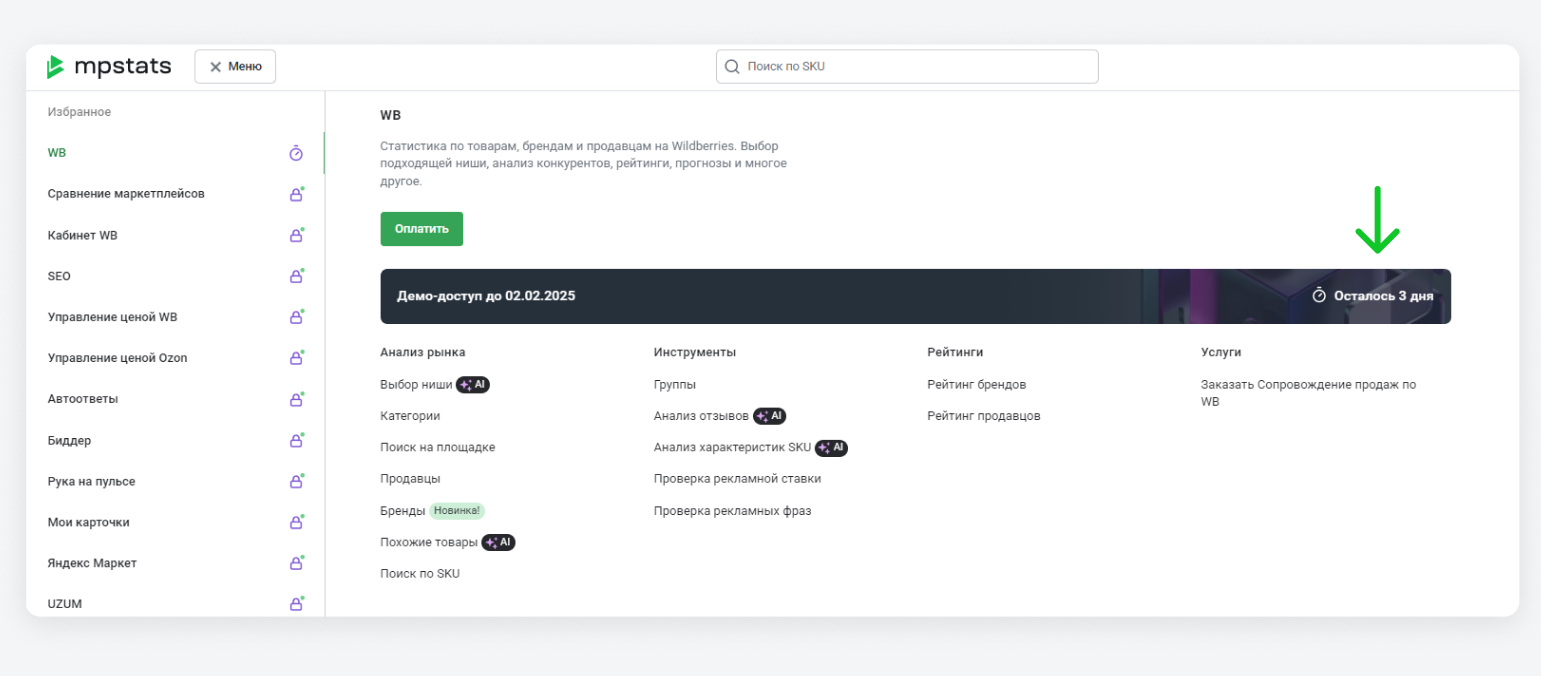
Task: Open the Похожие товары link
Action: click(429, 542)
